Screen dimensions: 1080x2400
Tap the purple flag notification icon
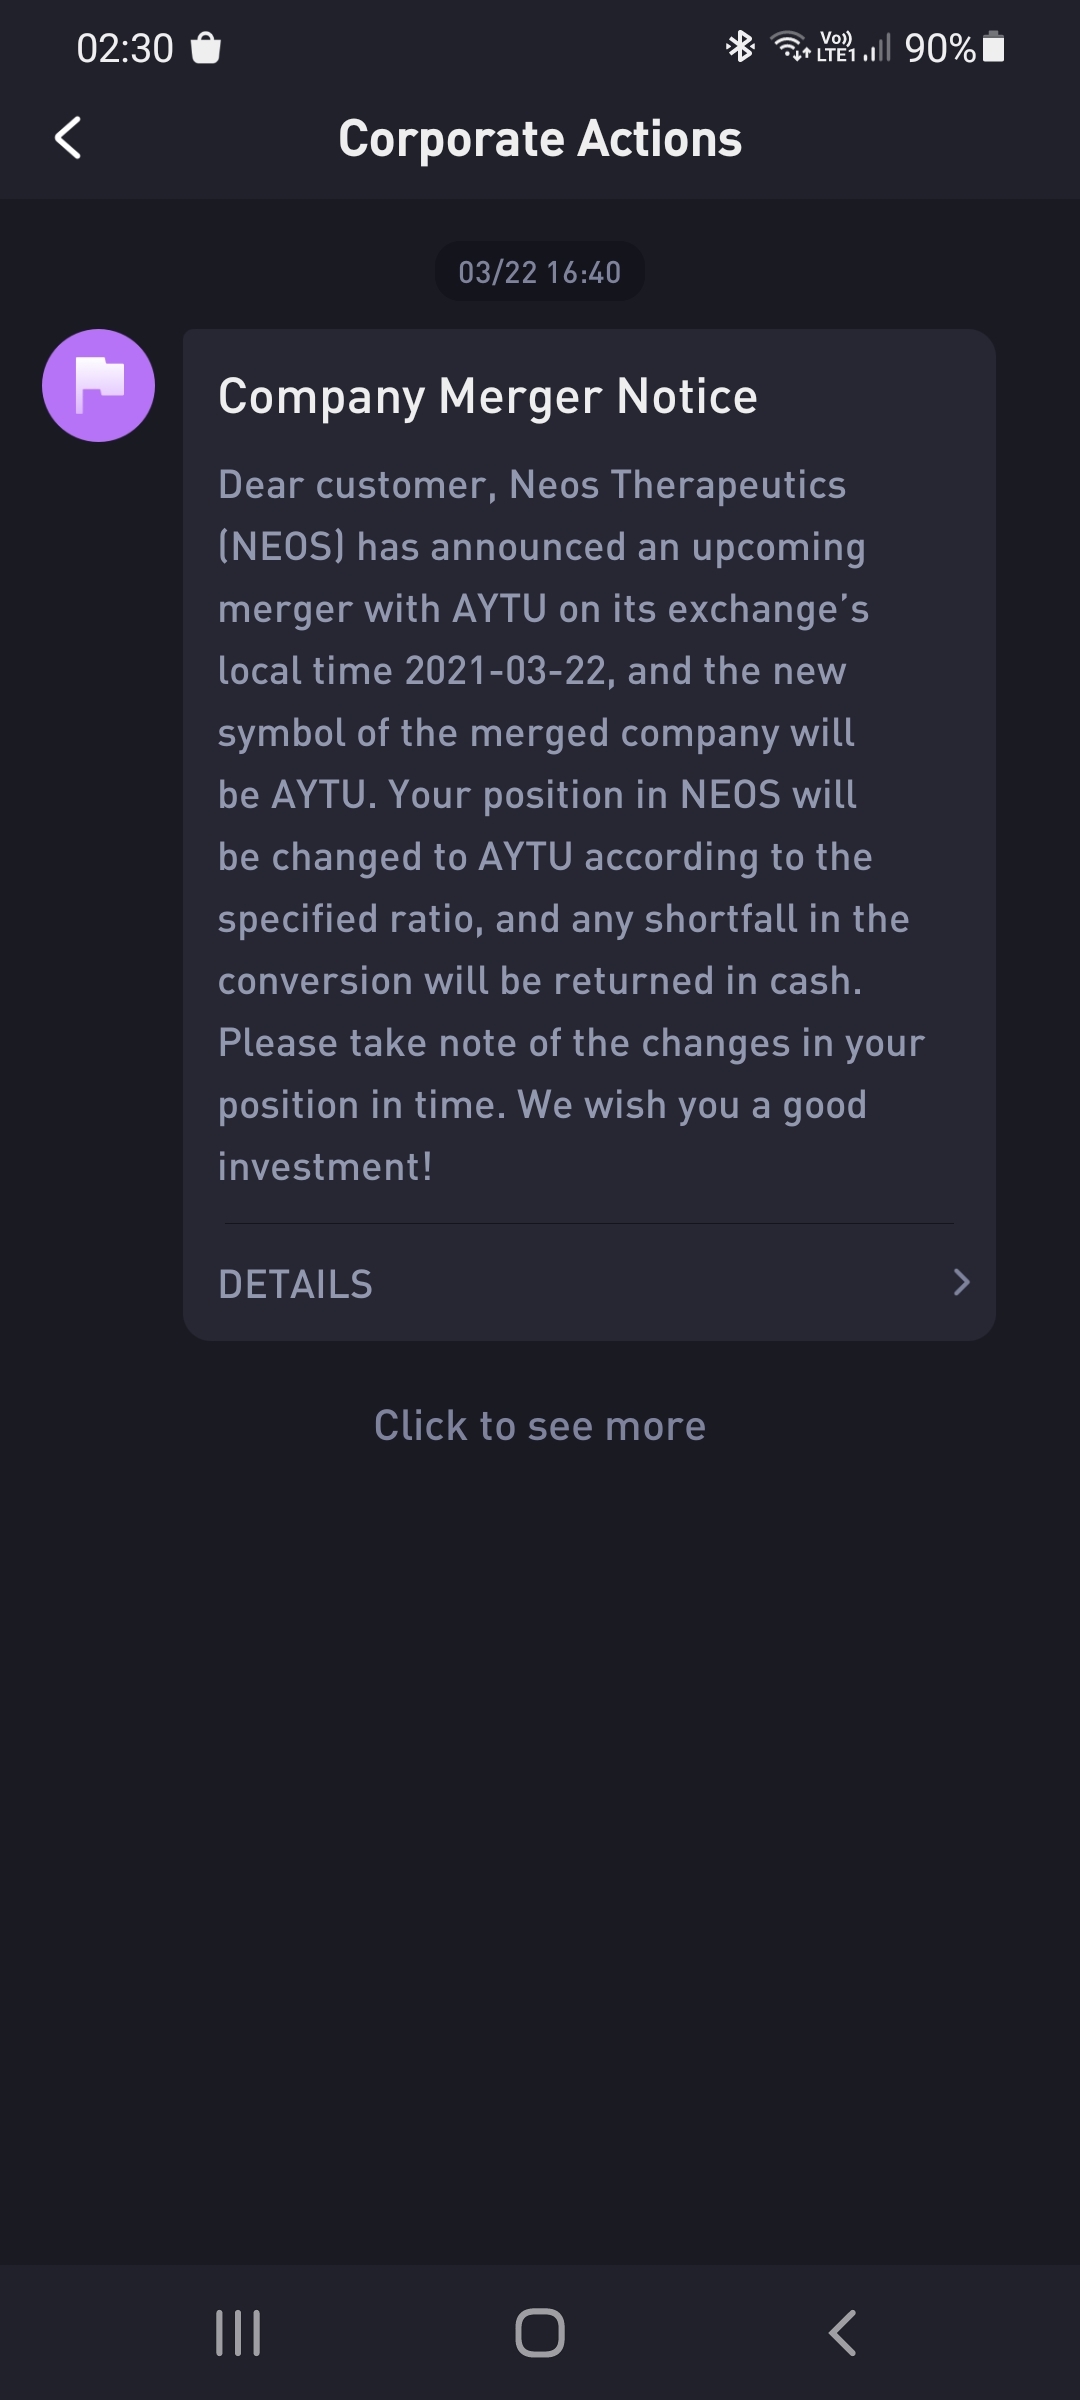point(98,385)
